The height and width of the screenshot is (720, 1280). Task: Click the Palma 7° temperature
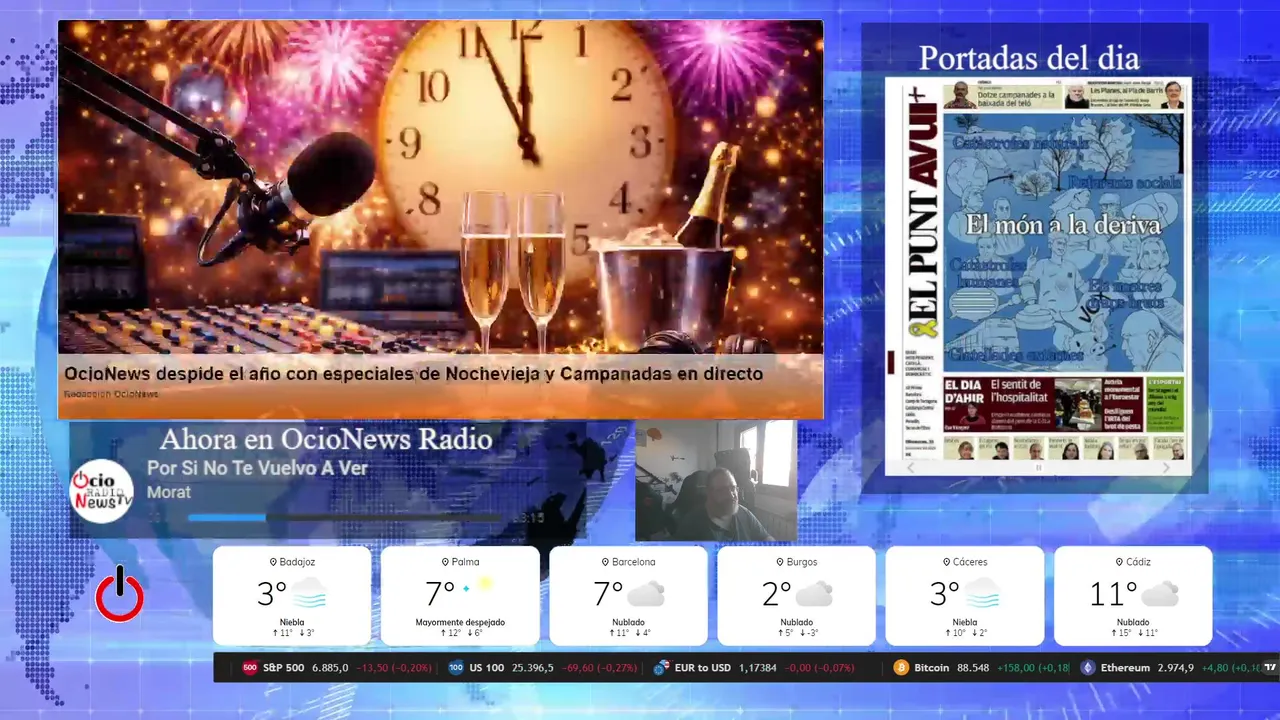440,594
